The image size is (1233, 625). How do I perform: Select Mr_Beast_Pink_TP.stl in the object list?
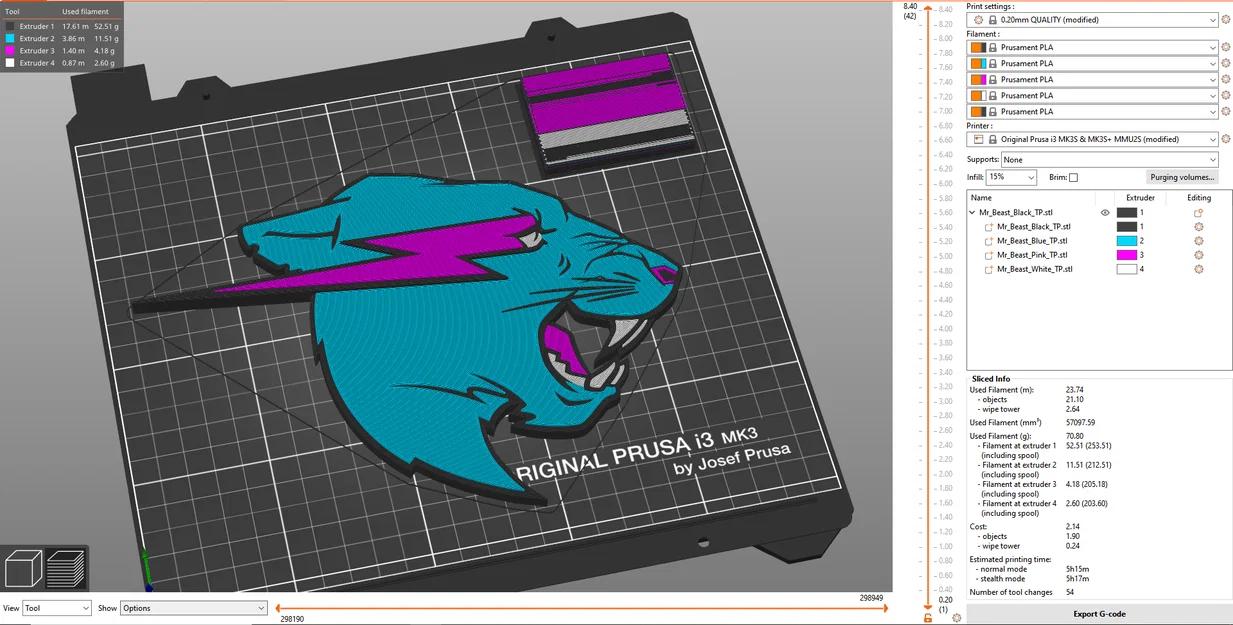click(1034, 255)
